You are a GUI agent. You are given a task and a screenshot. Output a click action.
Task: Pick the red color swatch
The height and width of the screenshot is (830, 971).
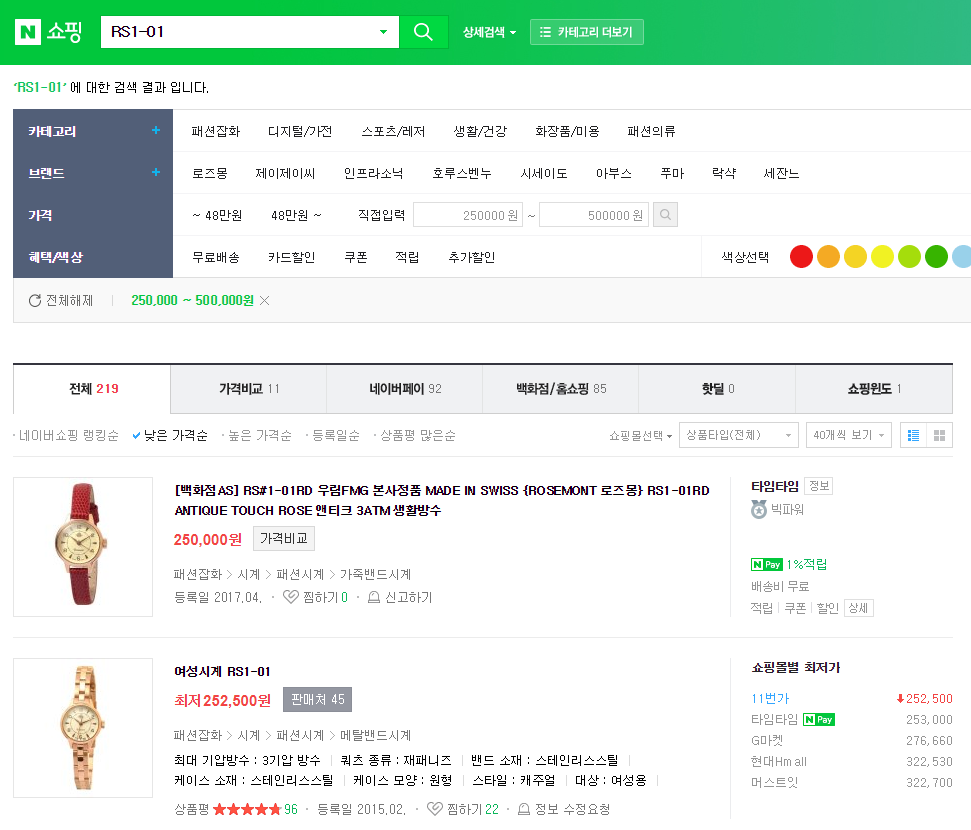801,256
